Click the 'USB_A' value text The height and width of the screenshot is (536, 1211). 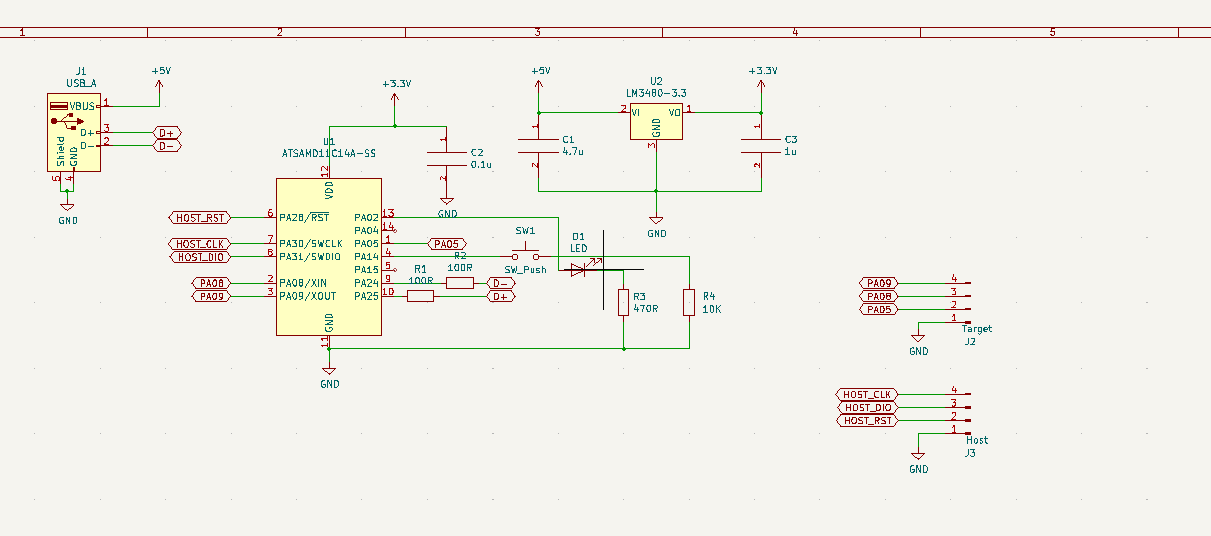click(81, 83)
